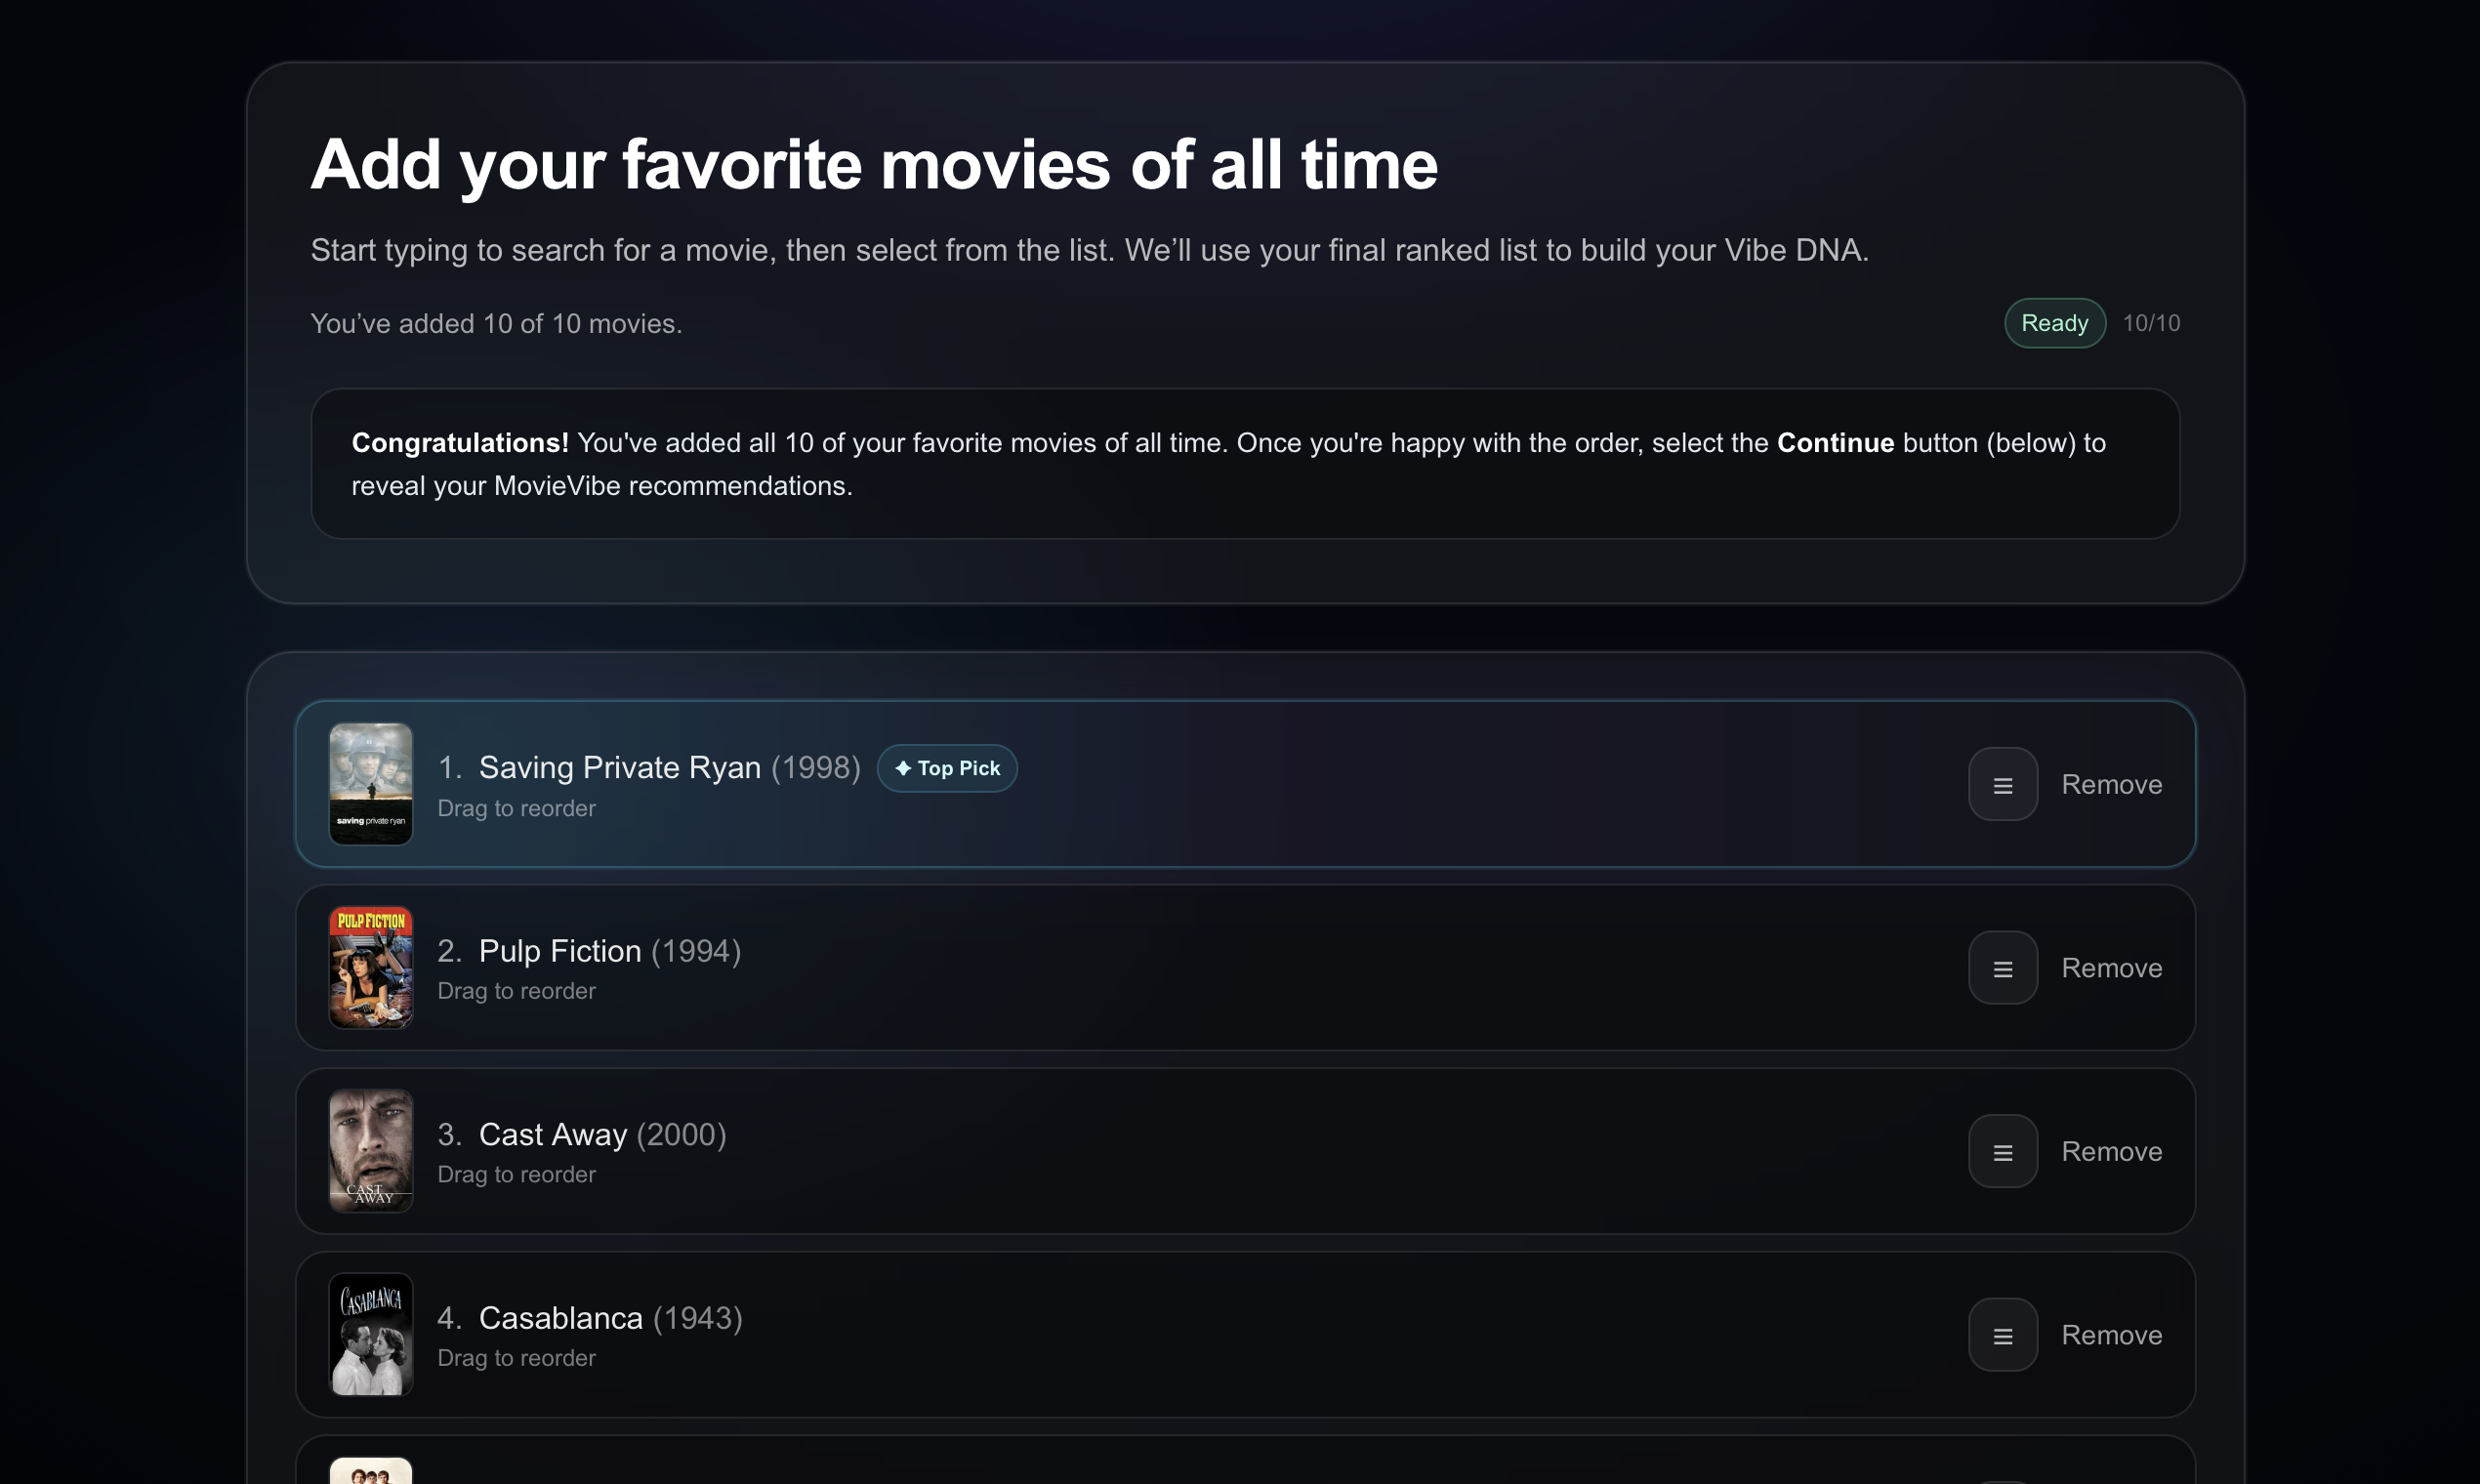Click the drag handle for Pulp Fiction
This screenshot has height=1484, width=2480.
tap(2003, 967)
